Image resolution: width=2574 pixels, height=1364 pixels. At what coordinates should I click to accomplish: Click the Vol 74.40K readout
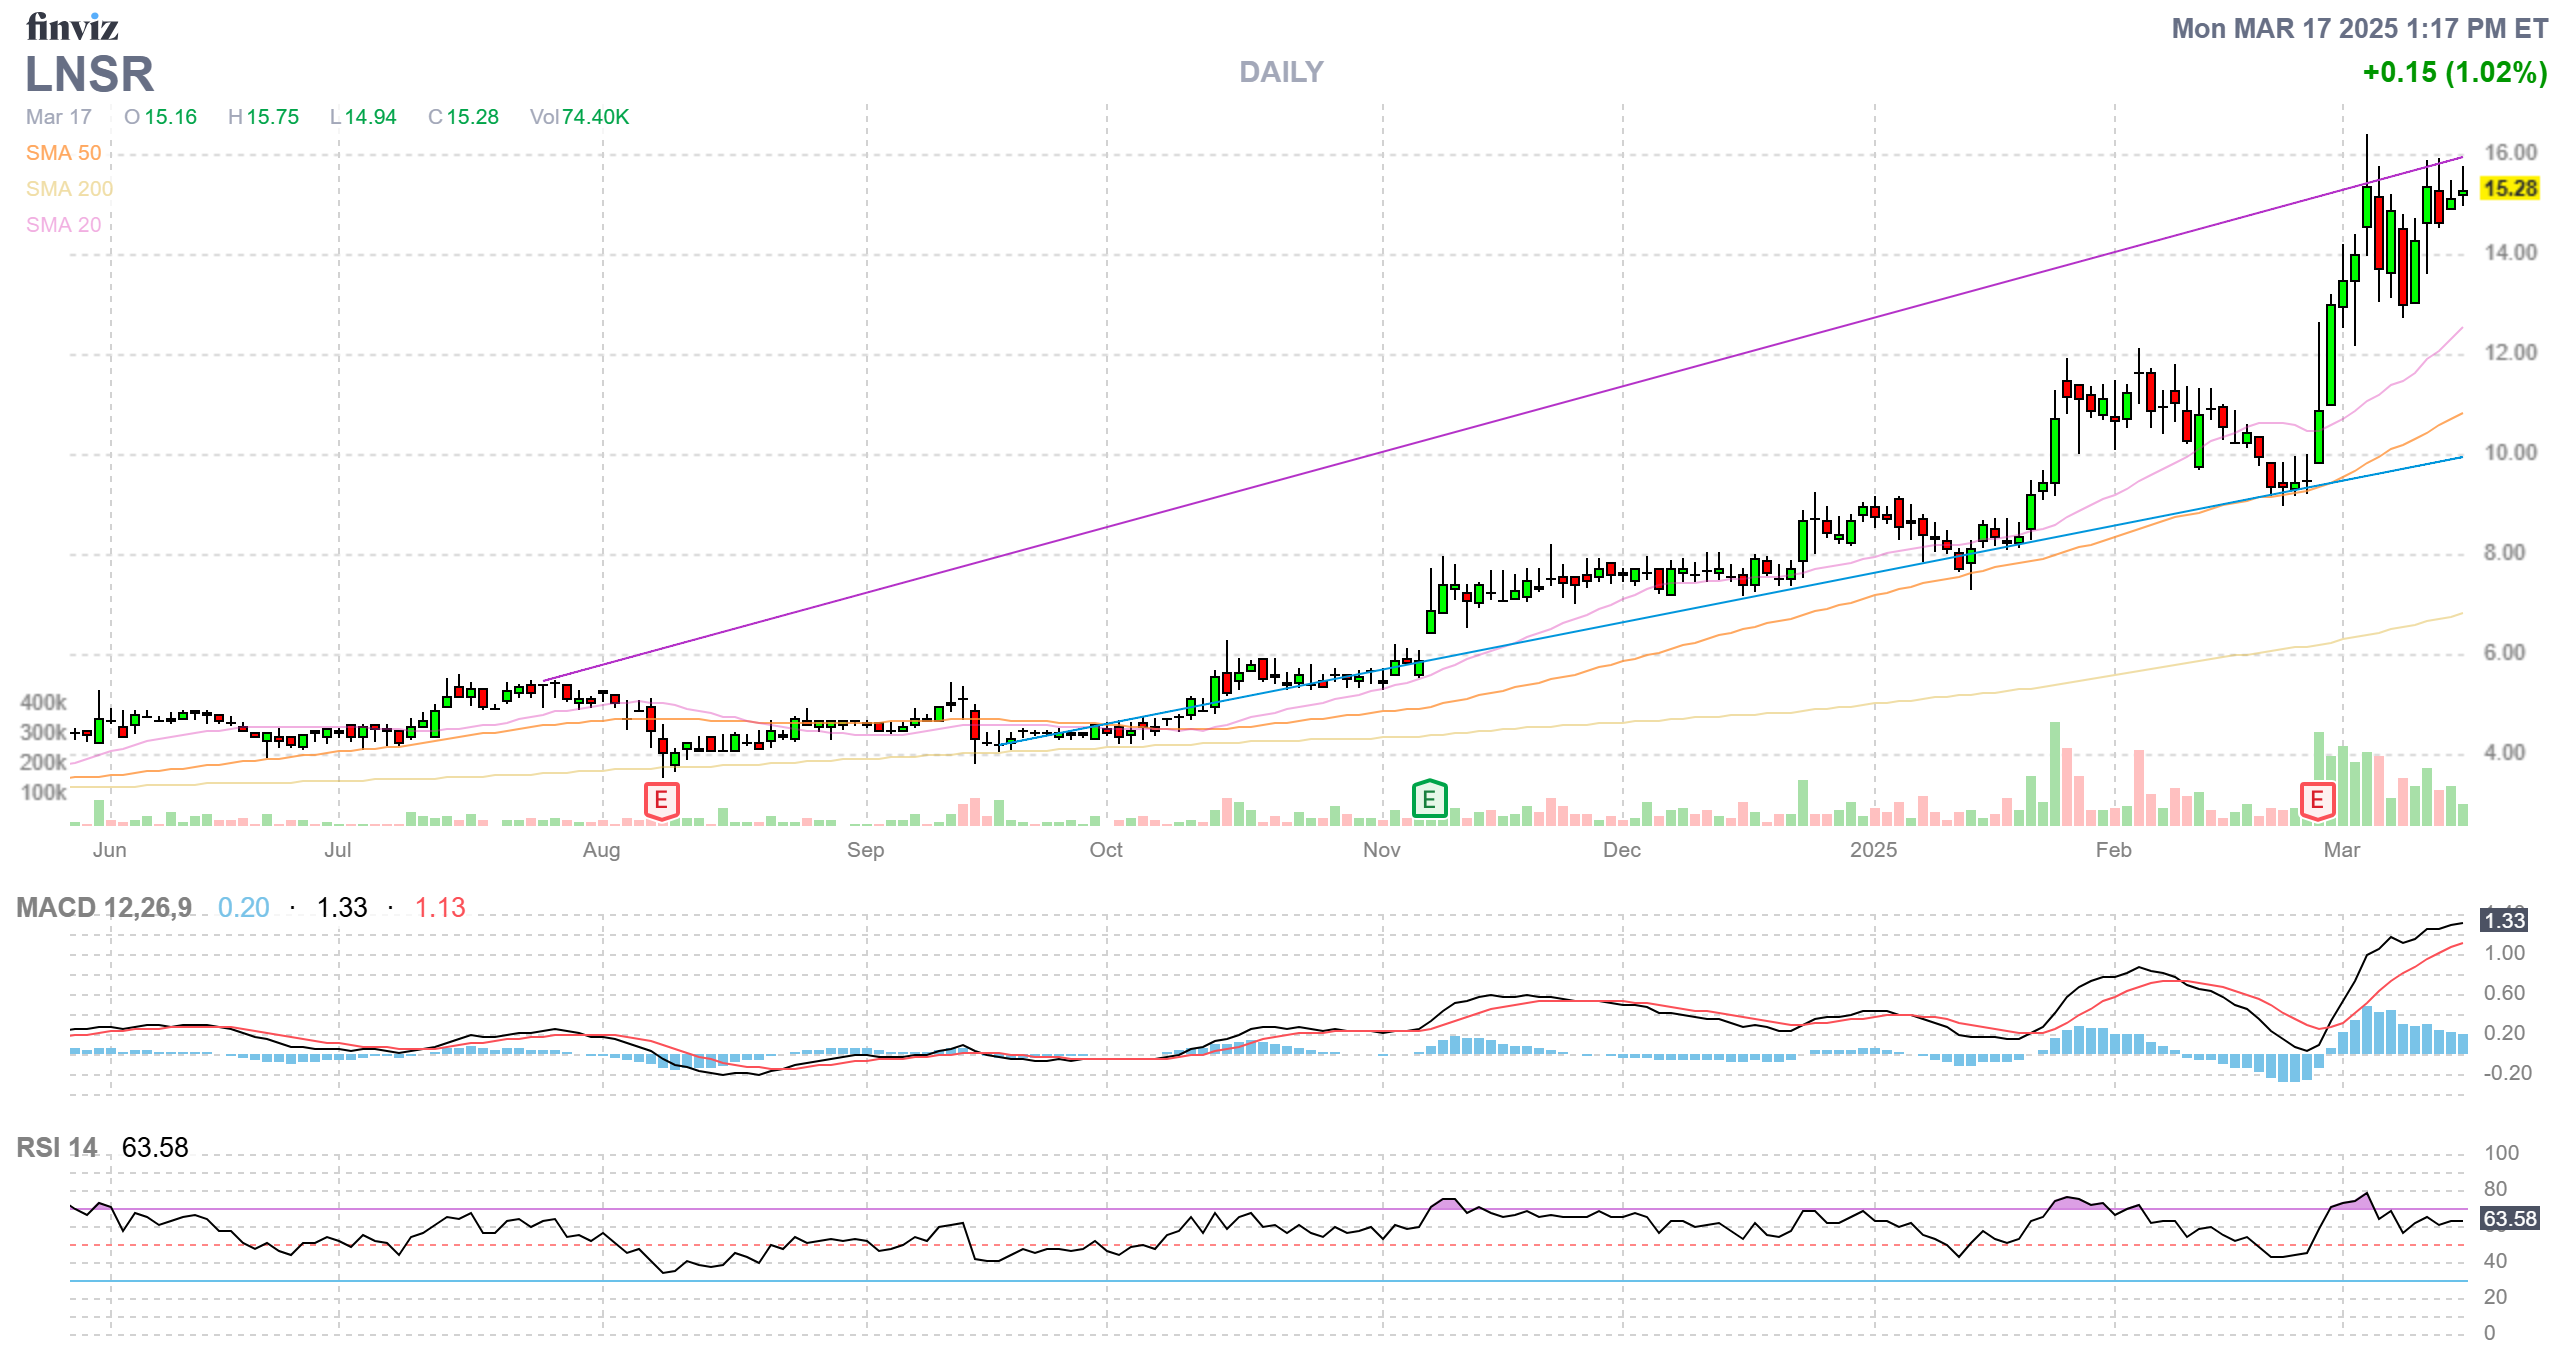(579, 117)
